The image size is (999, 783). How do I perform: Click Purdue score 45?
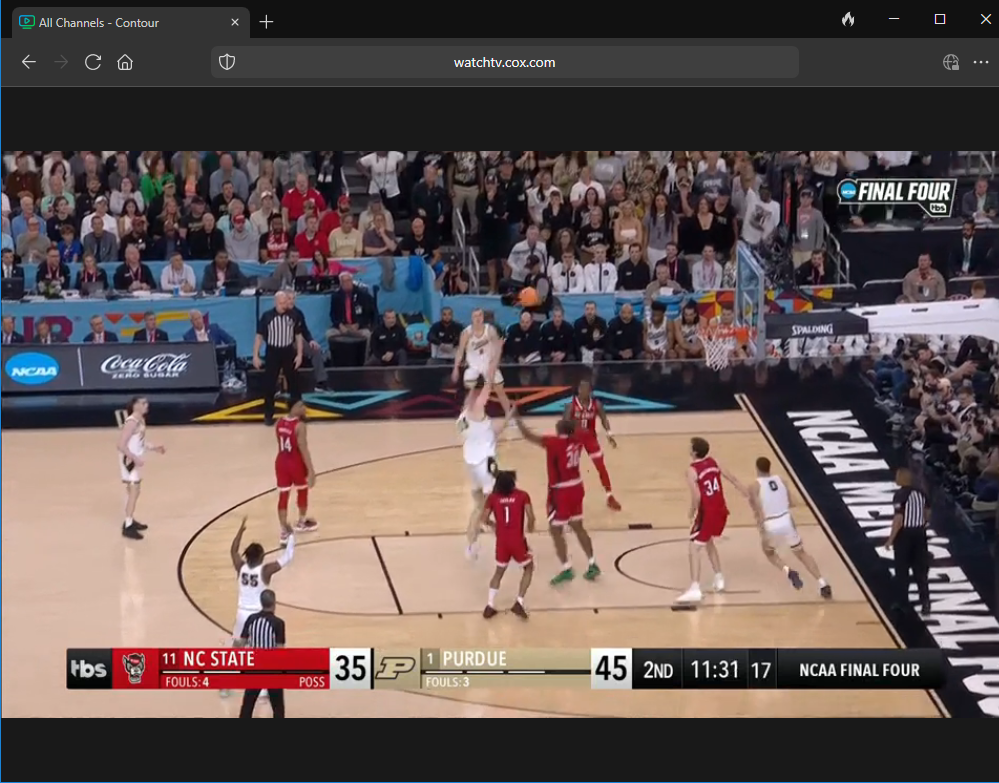coord(612,668)
